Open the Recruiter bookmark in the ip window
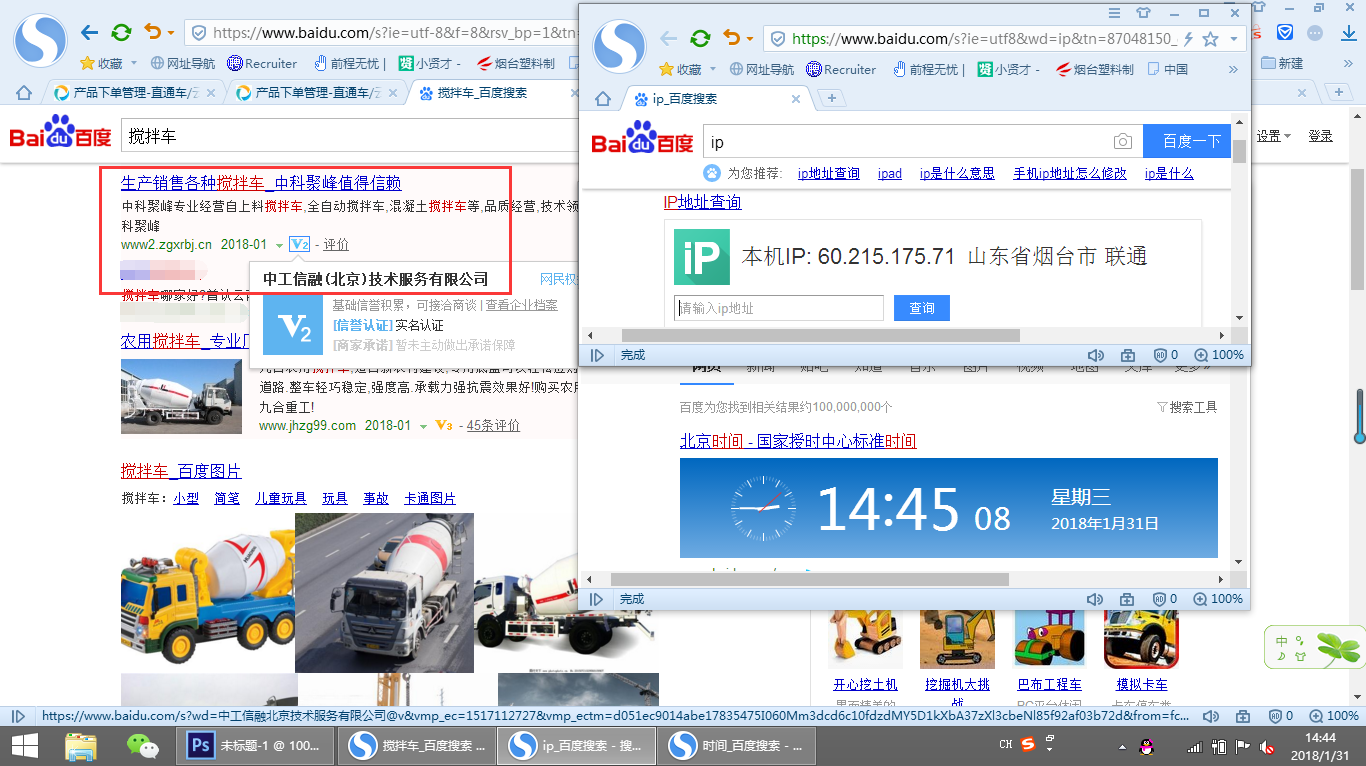1366x766 pixels. point(841,70)
